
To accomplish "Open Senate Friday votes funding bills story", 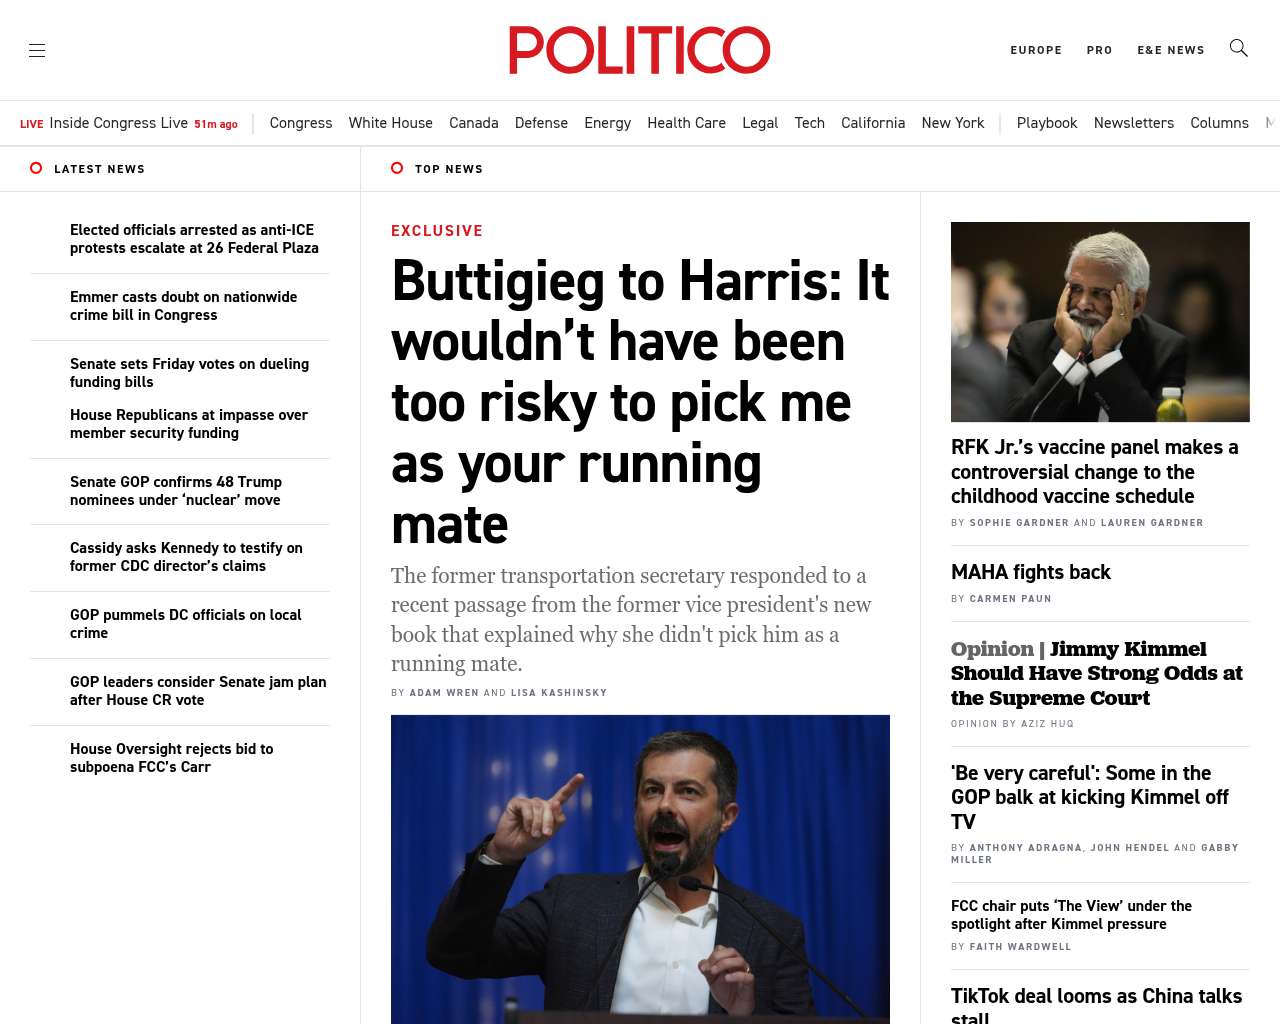I will pos(189,373).
